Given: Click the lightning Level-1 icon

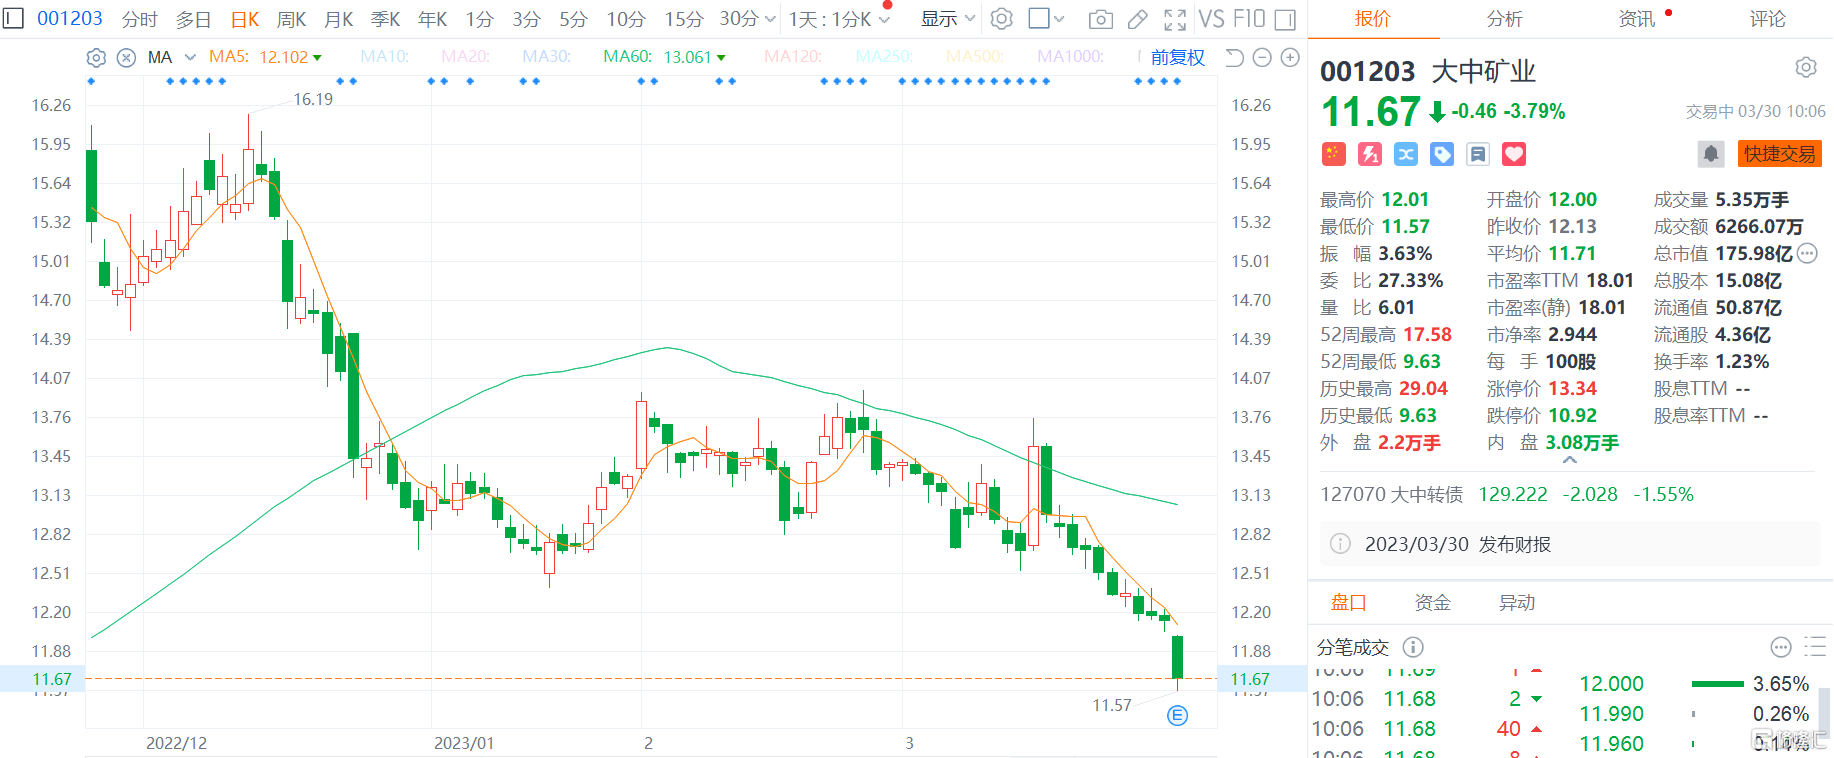Looking at the screenshot, I should click(x=1369, y=154).
